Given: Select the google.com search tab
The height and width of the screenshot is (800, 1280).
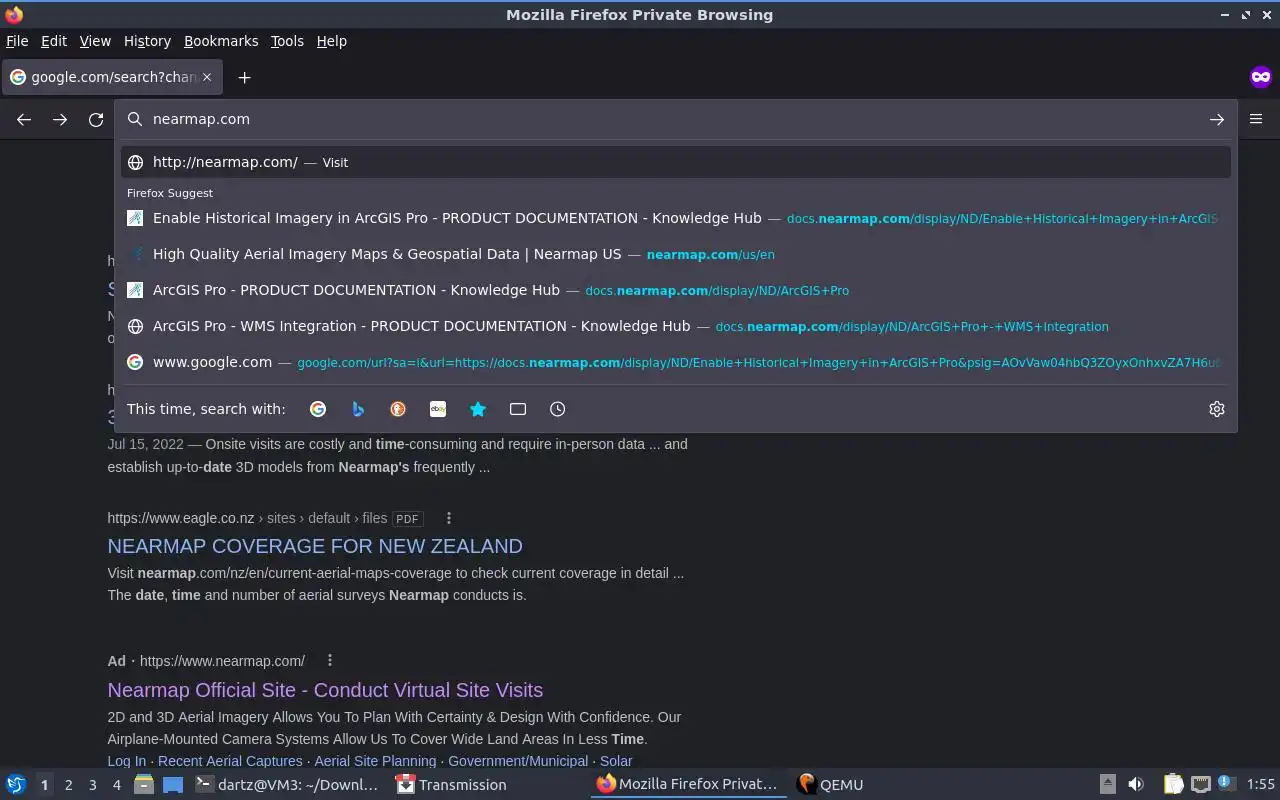Looking at the screenshot, I should pyautogui.click(x=112, y=77).
